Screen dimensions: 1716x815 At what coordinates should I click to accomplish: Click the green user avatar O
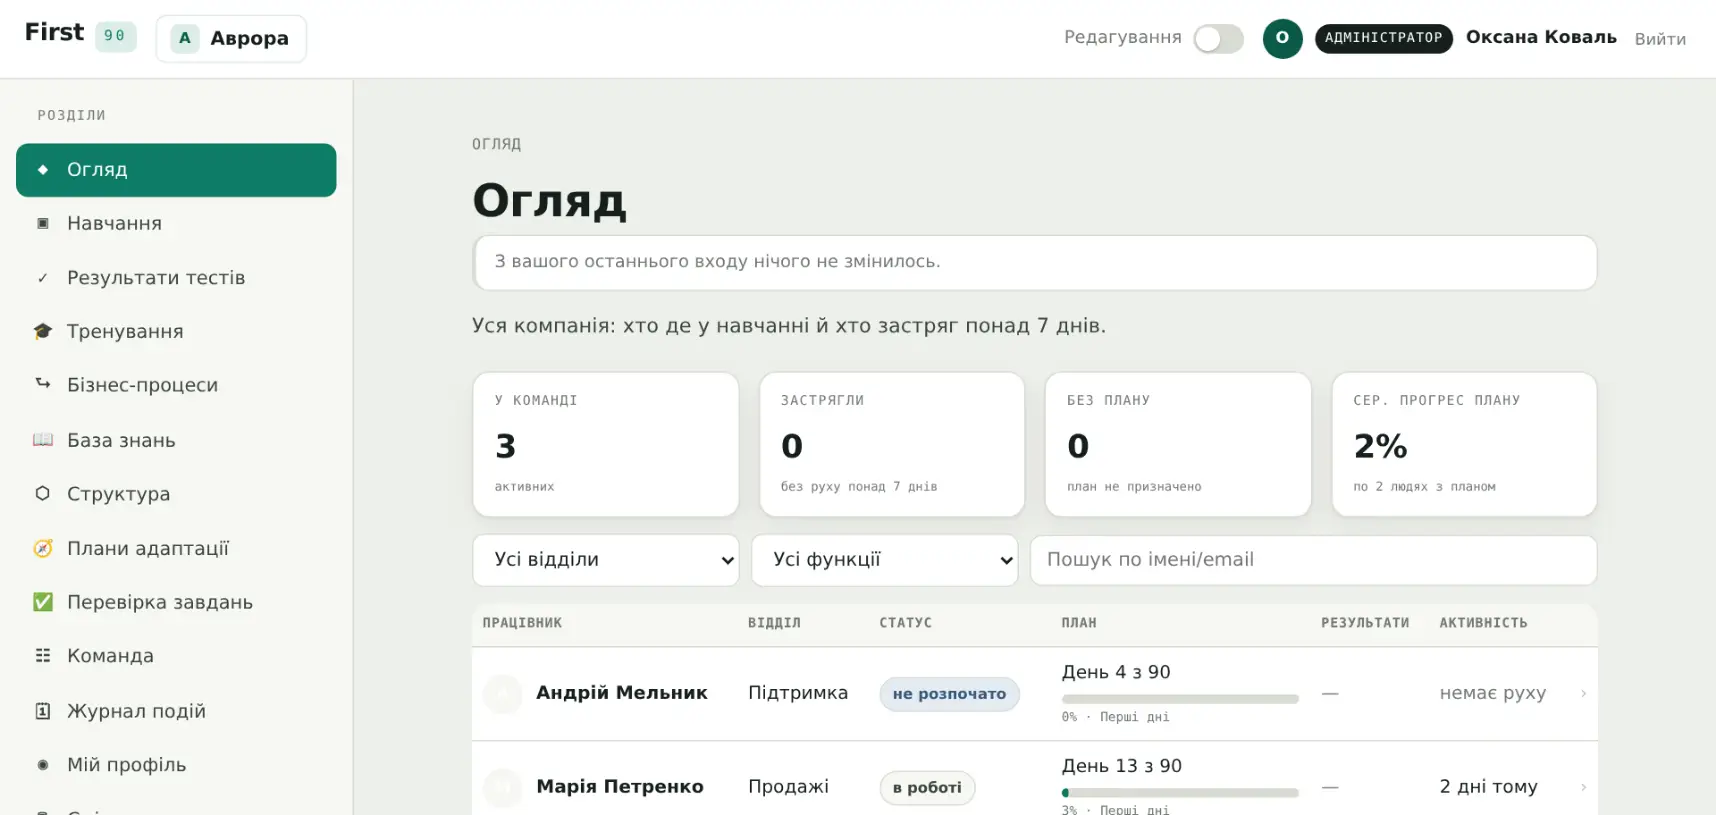click(x=1282, y=38)
